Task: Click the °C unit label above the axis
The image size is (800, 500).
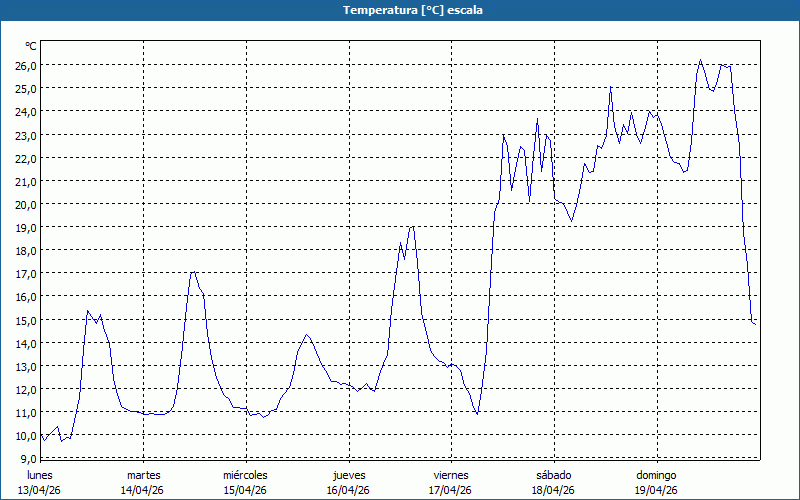Action: point(31,46)
